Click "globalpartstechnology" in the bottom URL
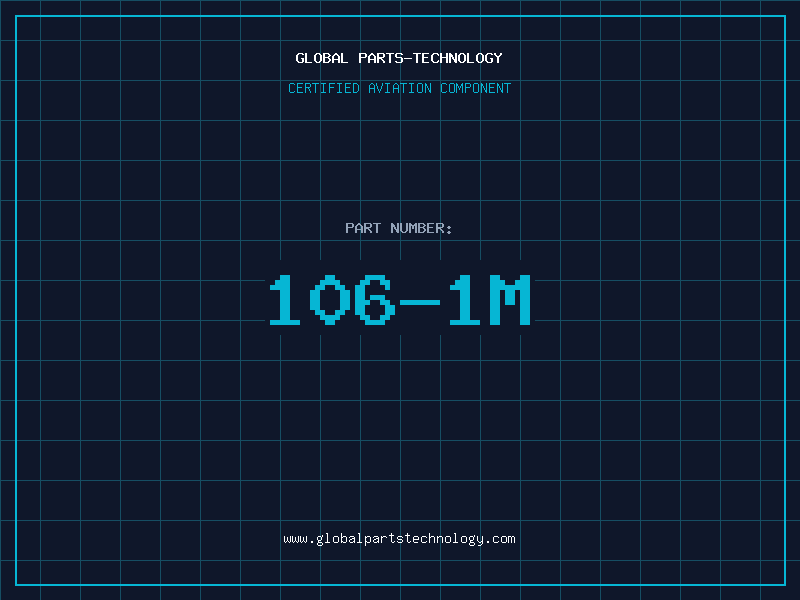800x600 pixels. (399, 539)
